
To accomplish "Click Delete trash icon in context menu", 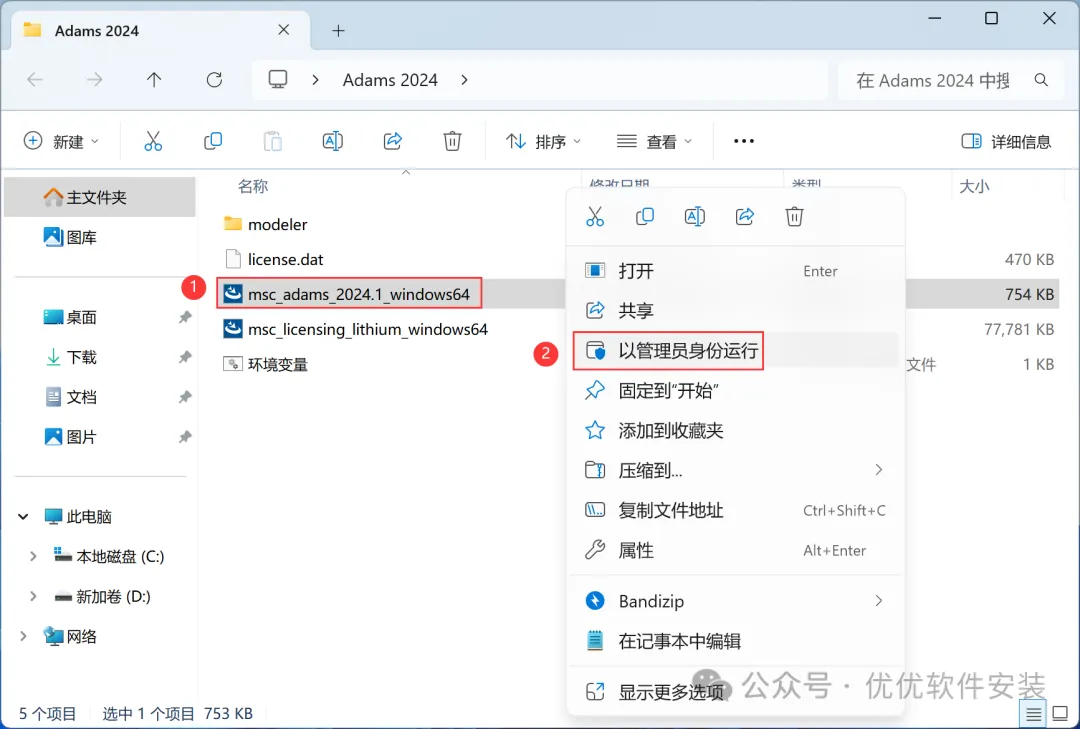I will point(794,216).
